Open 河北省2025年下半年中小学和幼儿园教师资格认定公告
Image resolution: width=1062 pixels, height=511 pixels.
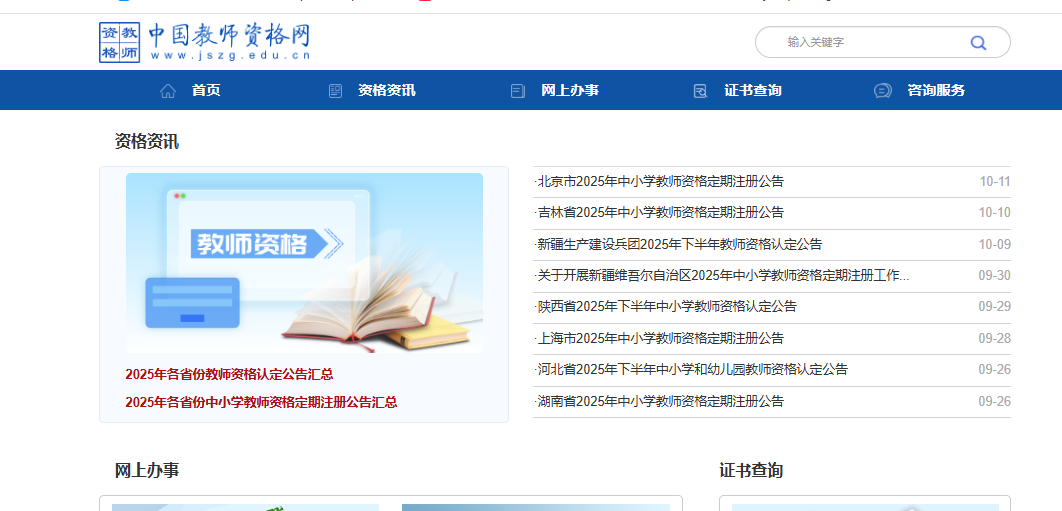(692, 369)
